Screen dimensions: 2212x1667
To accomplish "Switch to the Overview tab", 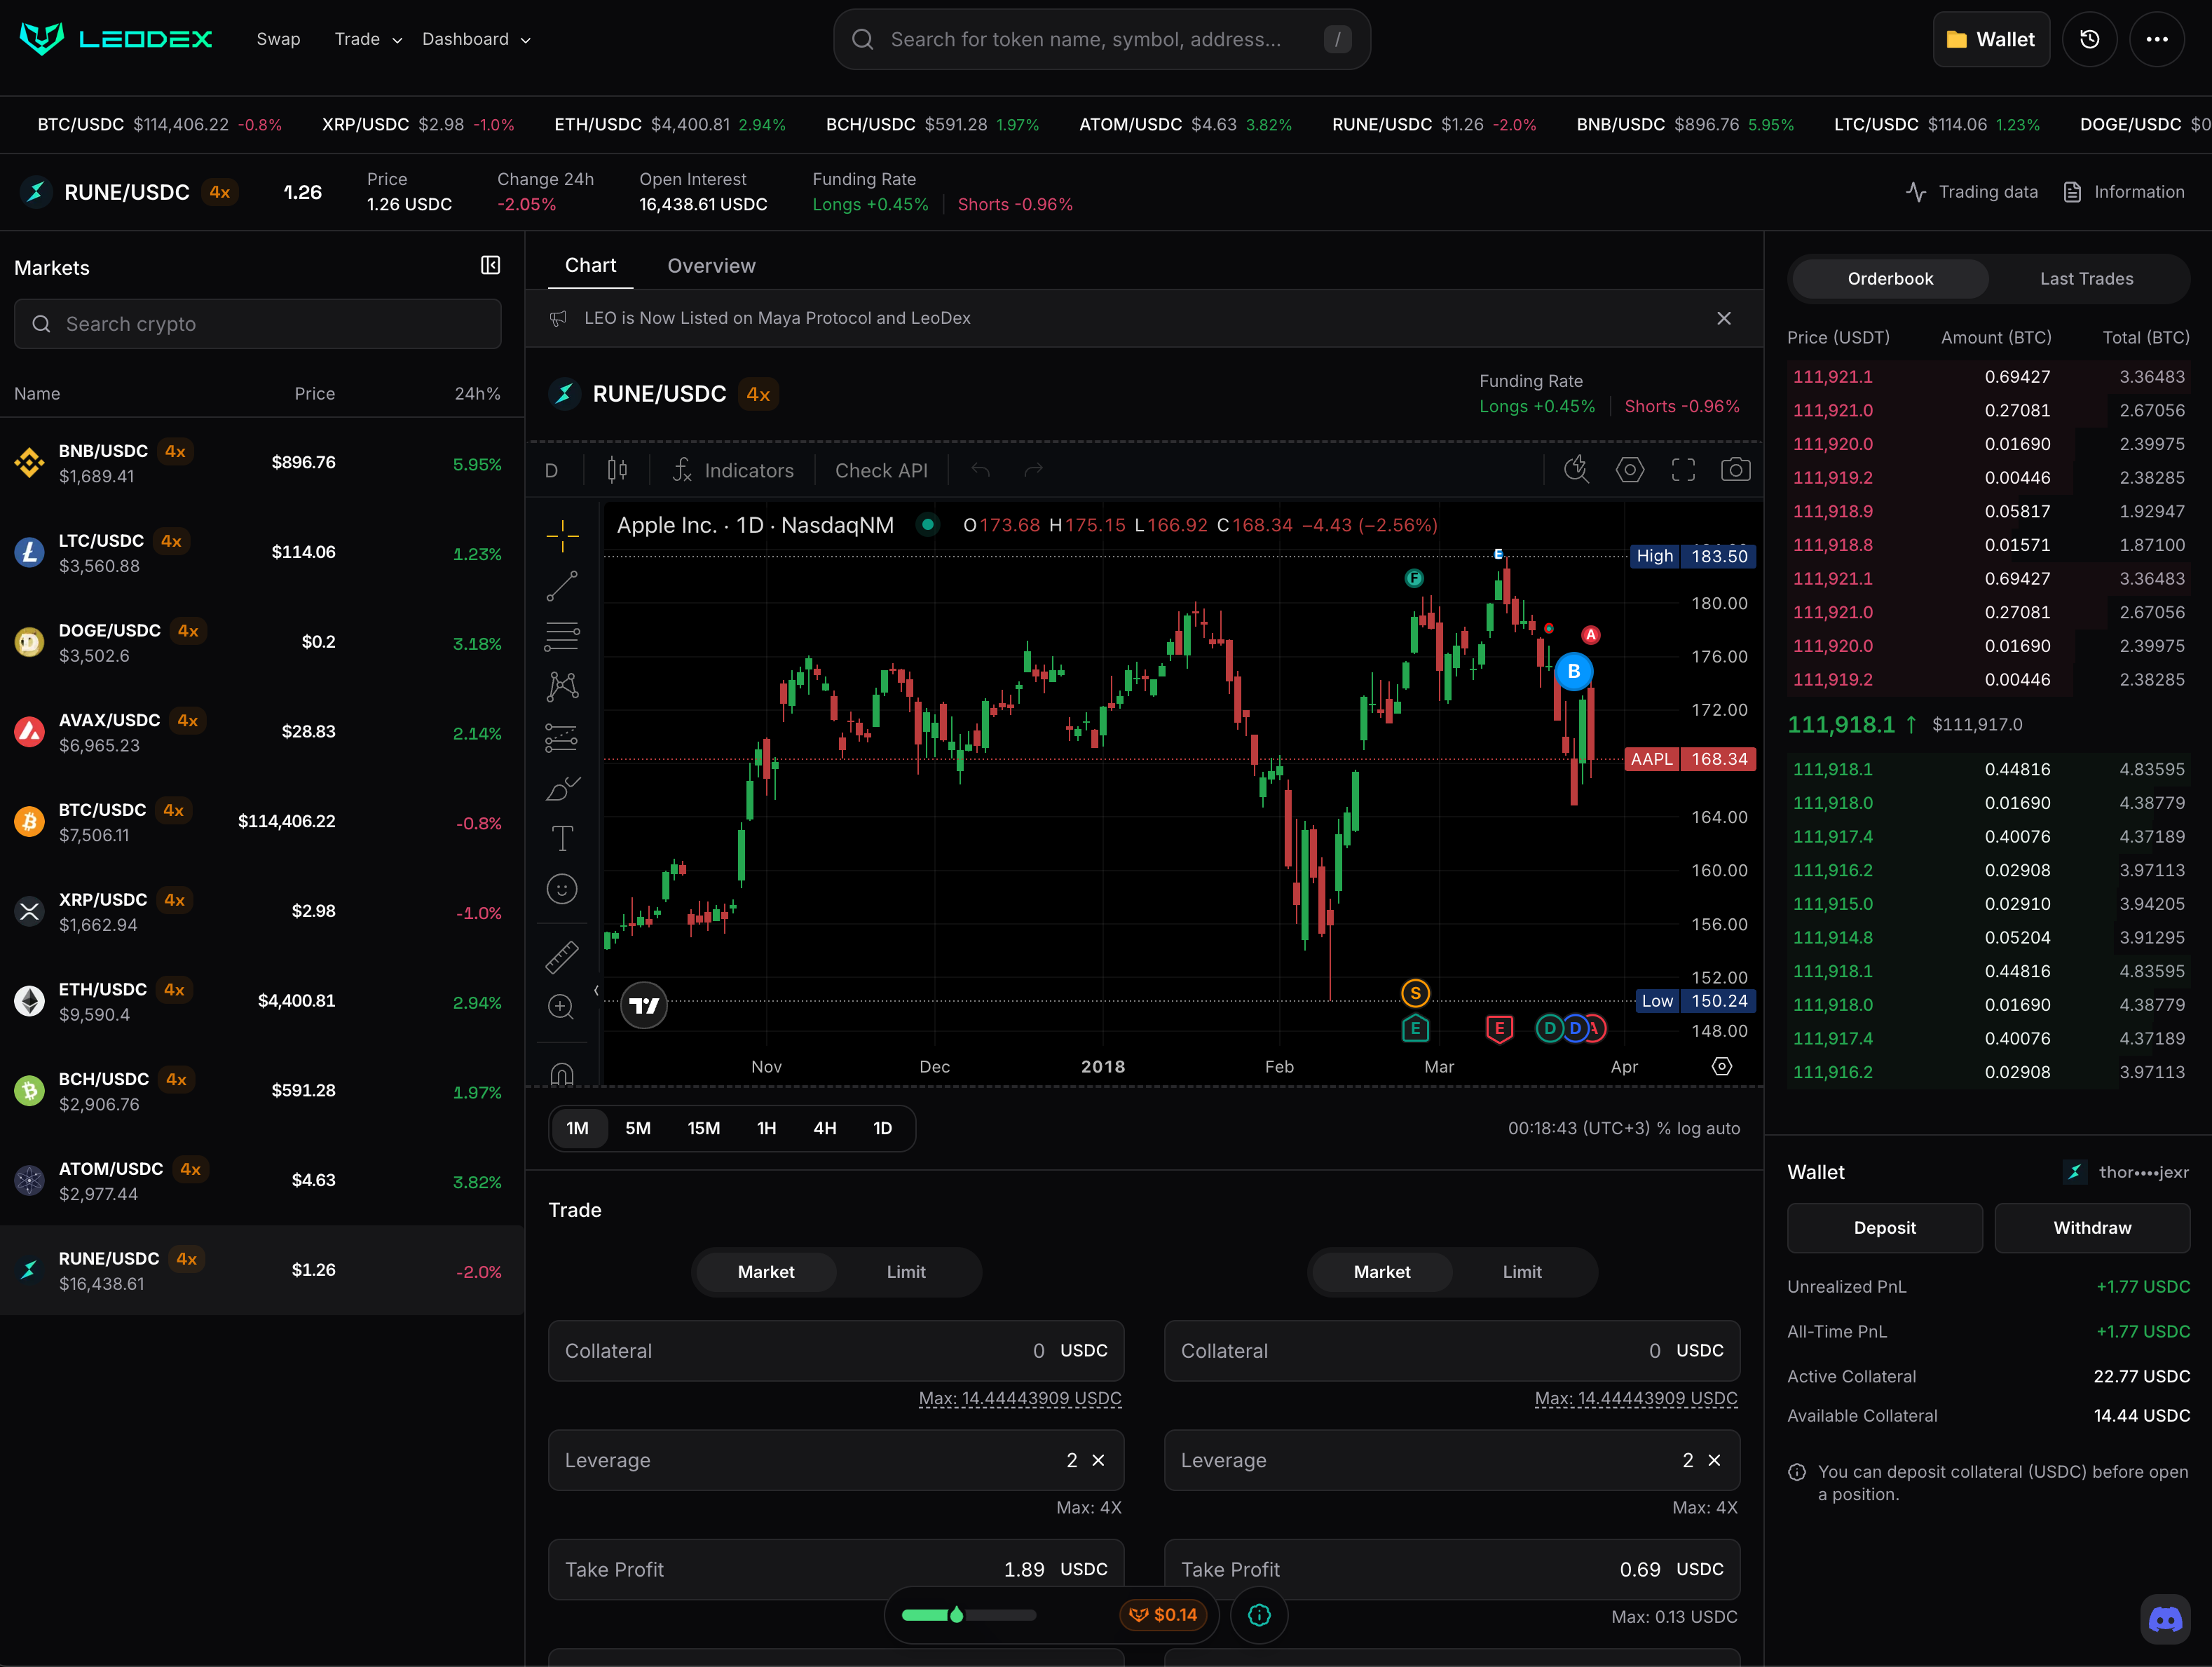I will click(711, 266).
